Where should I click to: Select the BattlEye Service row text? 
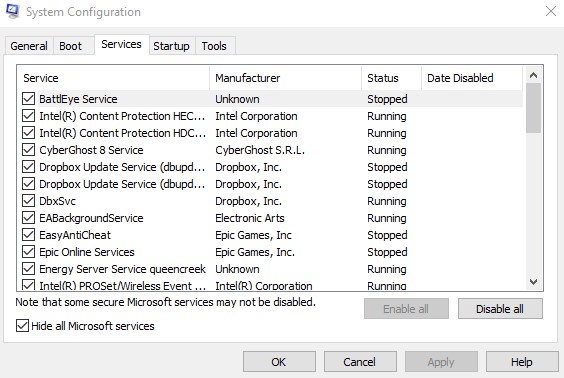[x=78, y=99]
